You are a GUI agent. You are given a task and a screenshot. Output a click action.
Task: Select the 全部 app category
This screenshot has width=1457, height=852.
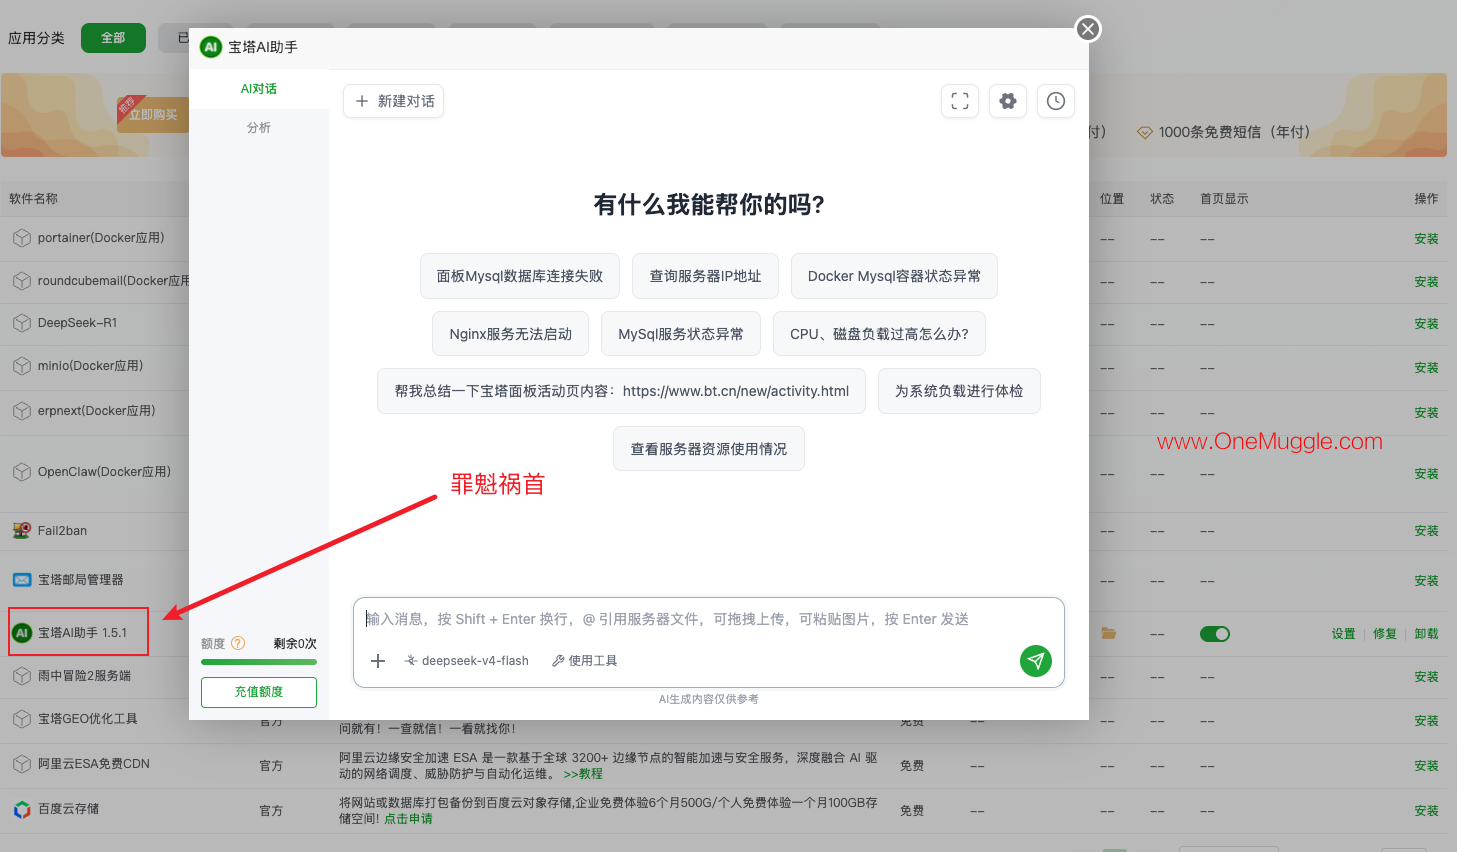113,38
